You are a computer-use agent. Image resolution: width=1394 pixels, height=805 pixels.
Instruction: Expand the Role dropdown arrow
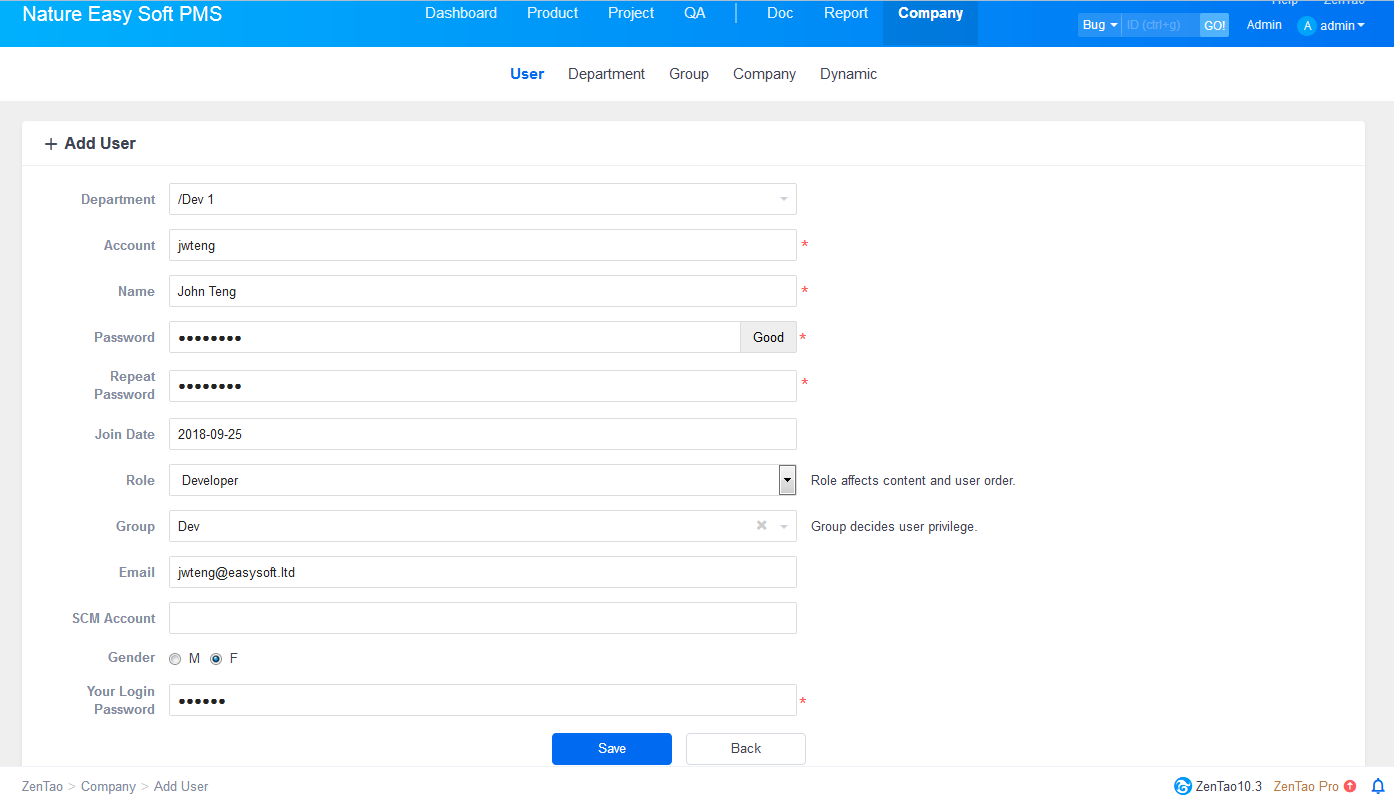coord(787,480)
